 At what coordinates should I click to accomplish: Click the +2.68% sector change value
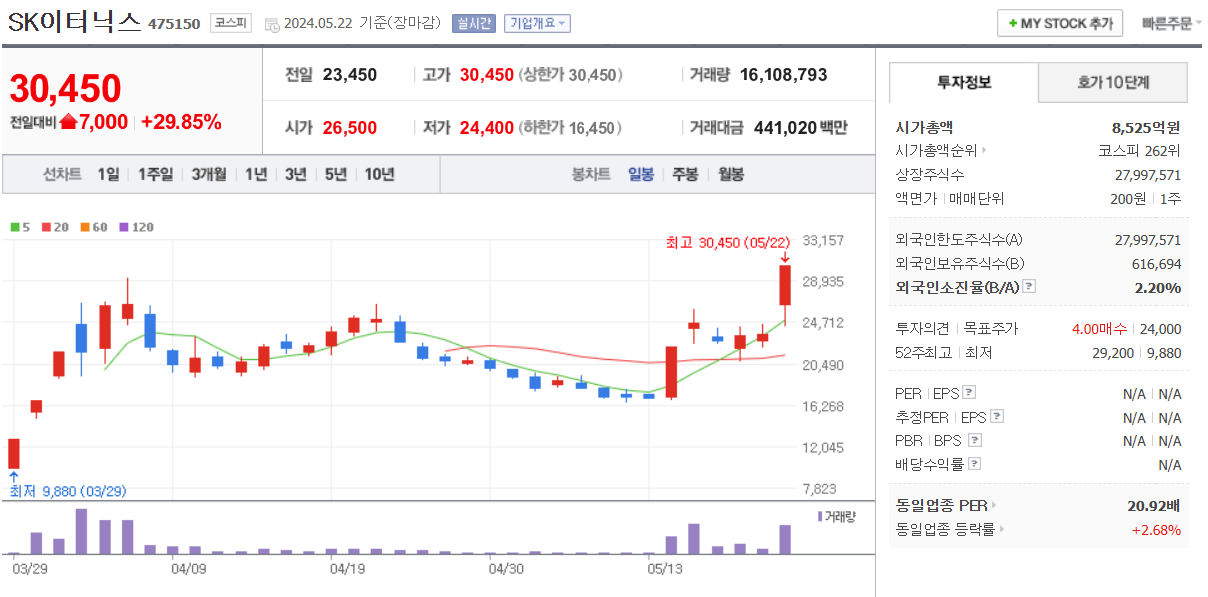tap(1156, 530)
